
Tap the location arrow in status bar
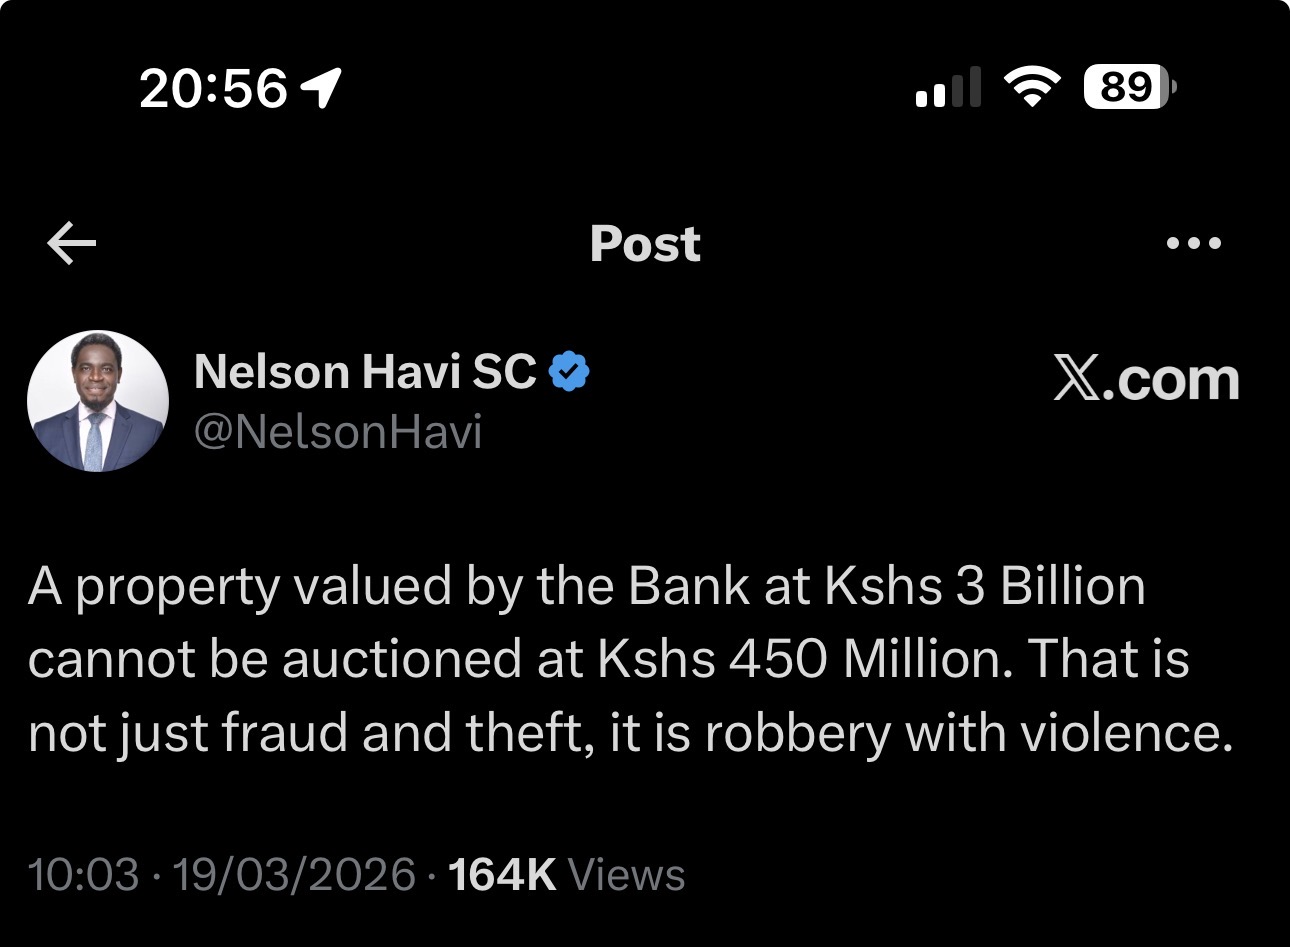pyautogui.click(x=322, y=89)
